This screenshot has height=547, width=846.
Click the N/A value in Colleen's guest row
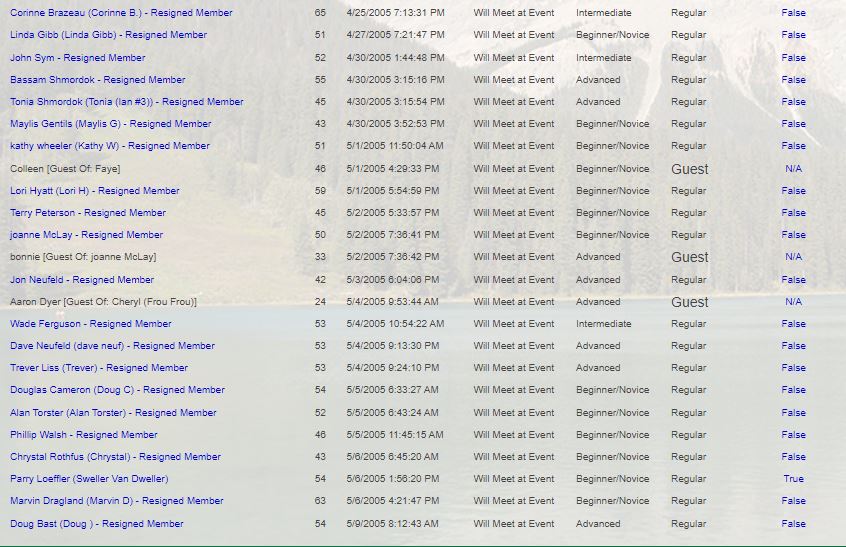(793, 169)
